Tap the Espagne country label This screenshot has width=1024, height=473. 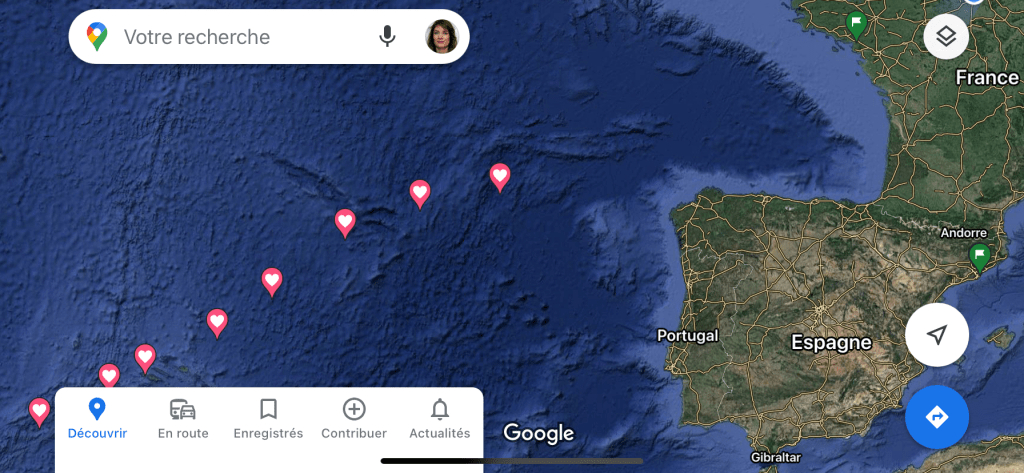pyautogui.click(x=831, y=342)
